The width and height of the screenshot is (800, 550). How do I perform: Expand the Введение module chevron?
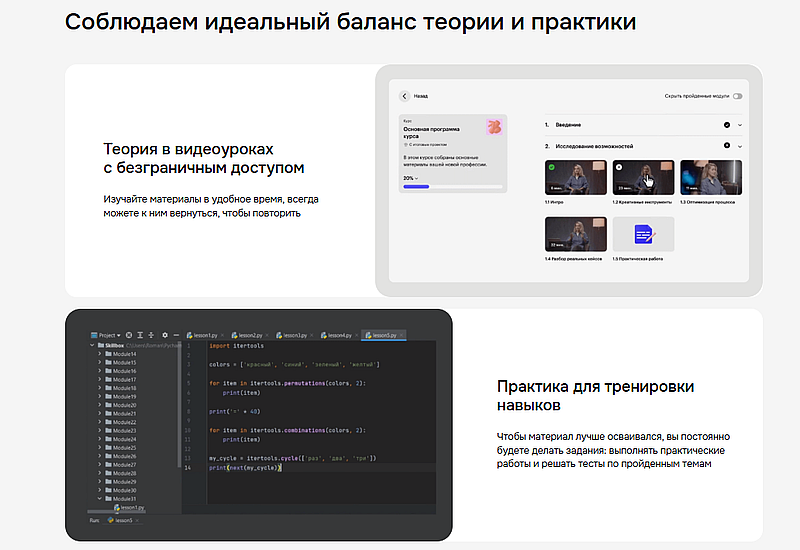pyautogui.click(x=740, y=125)
